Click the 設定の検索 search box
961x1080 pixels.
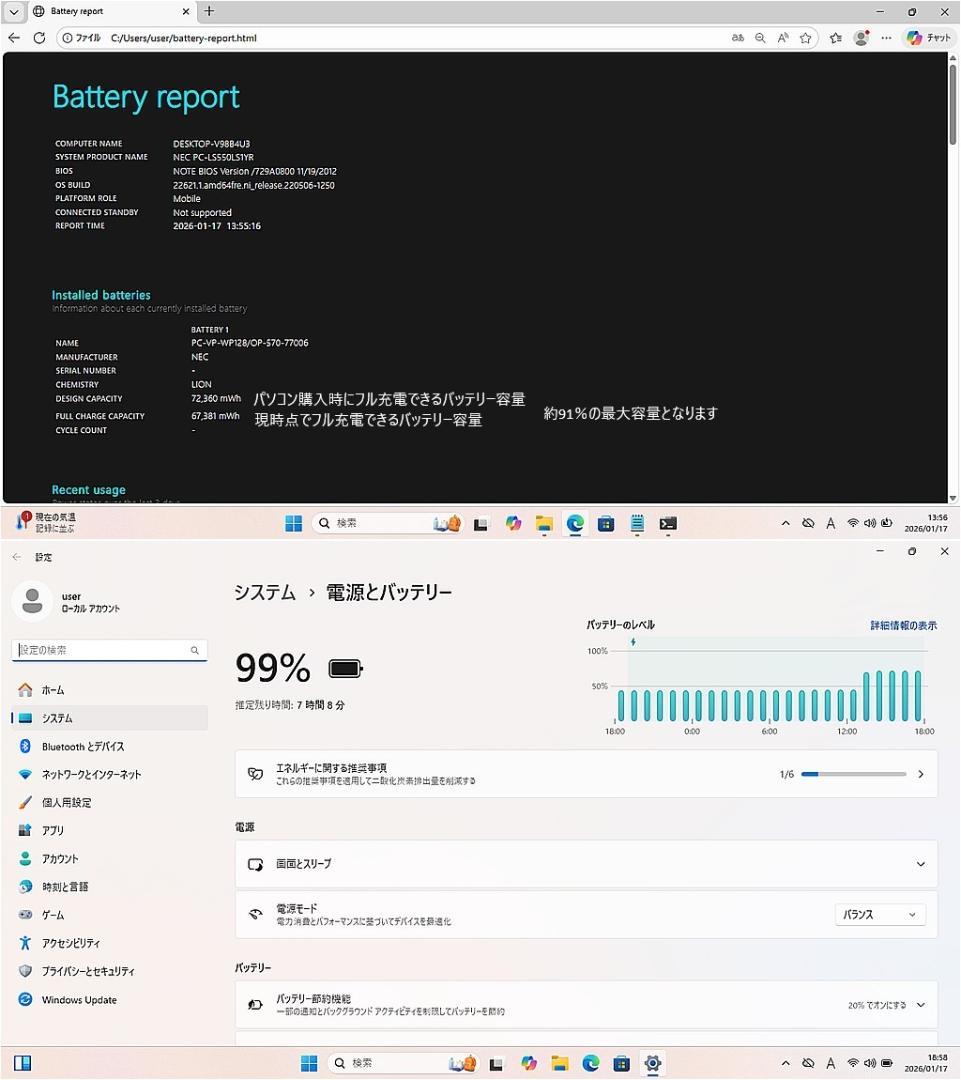[x=110, y=649]
